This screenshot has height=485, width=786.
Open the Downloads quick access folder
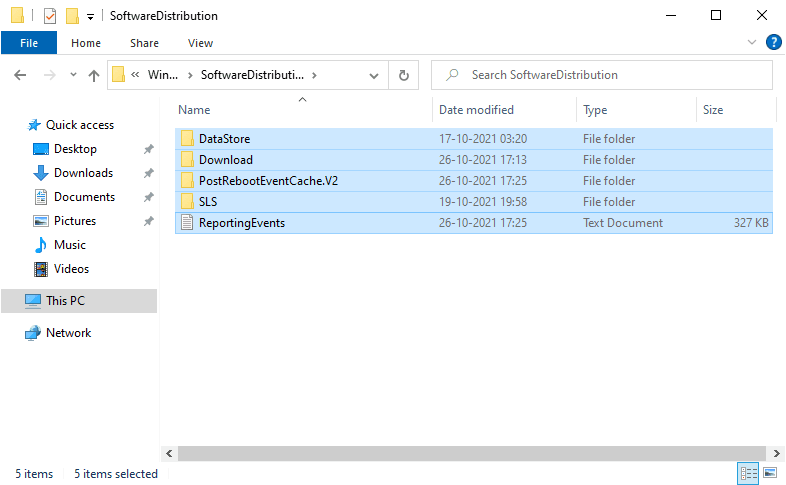coord(83,173)
